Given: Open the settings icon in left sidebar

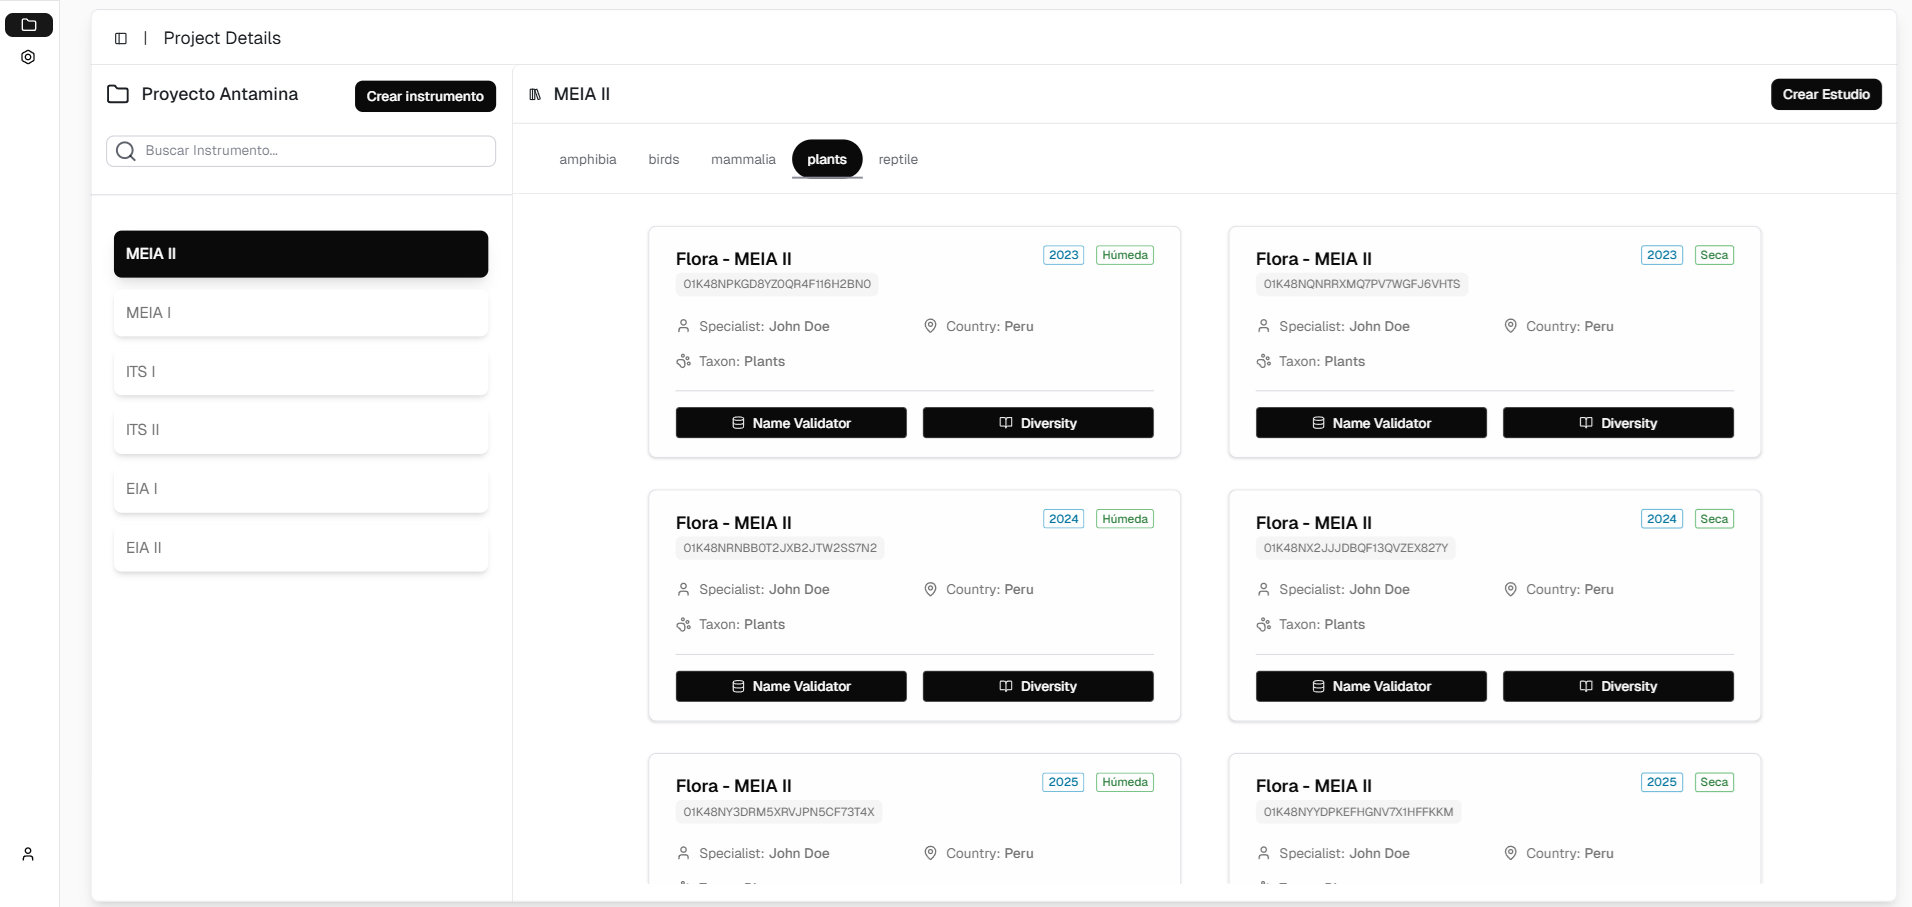Looking at the screenshot, I should (x=28, y=57).
